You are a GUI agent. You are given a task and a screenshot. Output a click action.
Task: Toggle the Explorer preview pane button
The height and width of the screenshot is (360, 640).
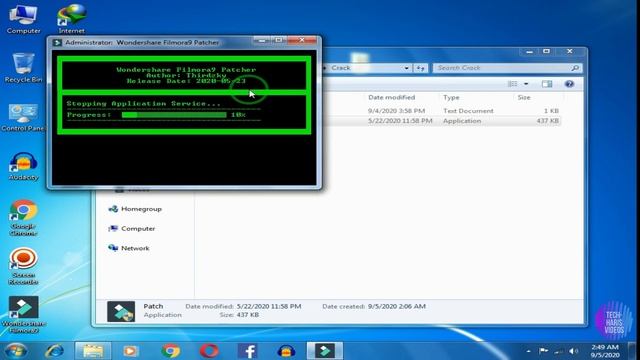(x=547, y=84)
